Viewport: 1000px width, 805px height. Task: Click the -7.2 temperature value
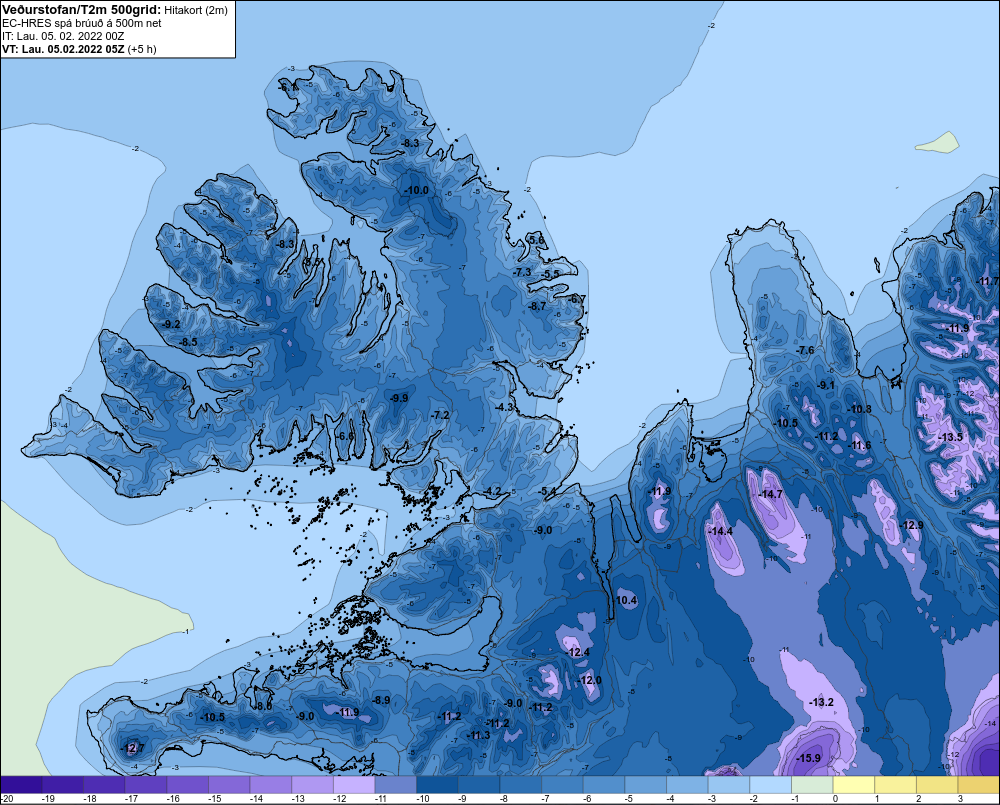tap(440, 415)
